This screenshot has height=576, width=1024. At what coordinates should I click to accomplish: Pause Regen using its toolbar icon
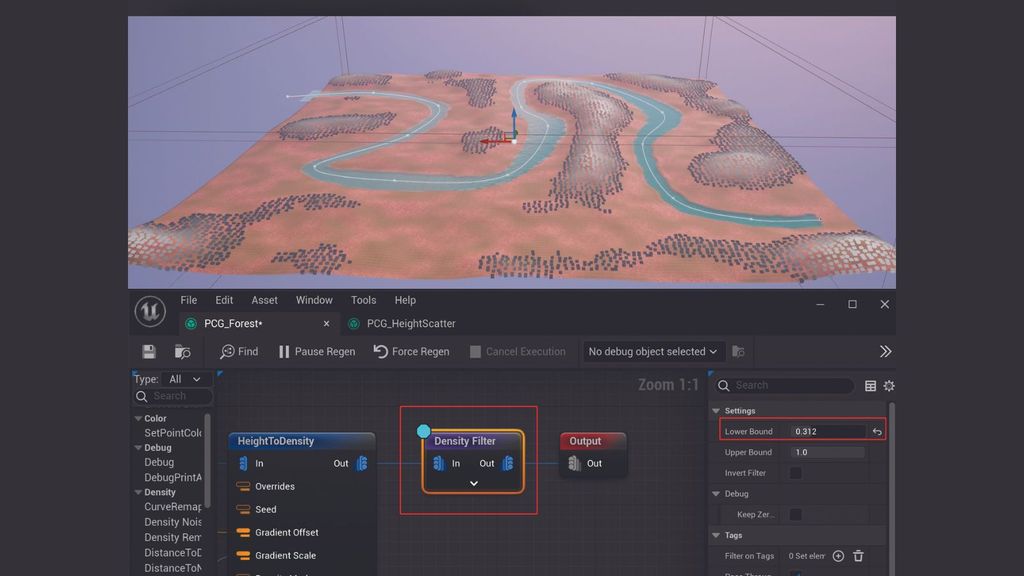coord(284,351)
